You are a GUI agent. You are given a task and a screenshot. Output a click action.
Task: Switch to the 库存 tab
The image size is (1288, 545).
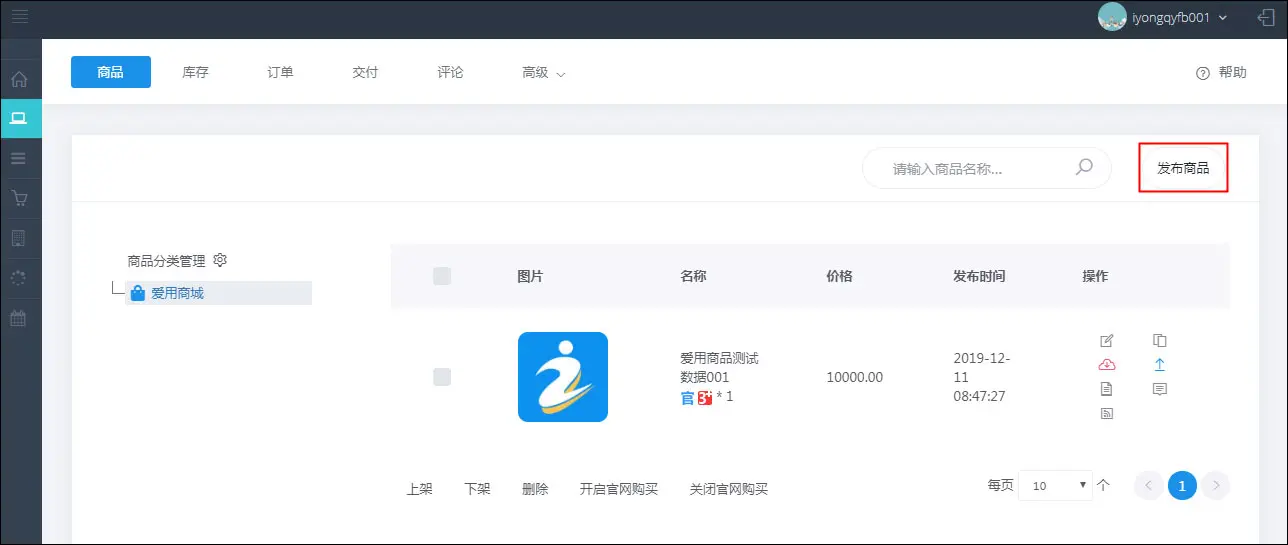195,73
